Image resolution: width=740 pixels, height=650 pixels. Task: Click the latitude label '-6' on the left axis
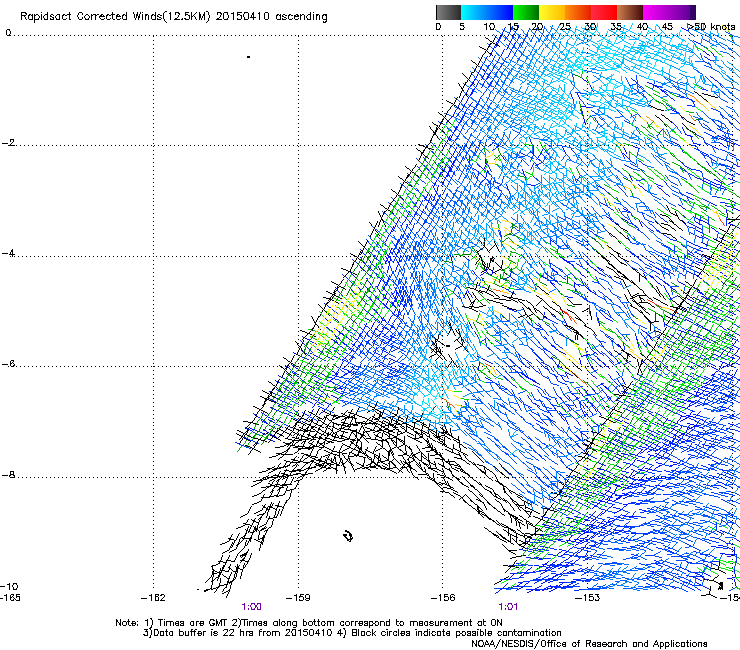click(x=8, y=364)
